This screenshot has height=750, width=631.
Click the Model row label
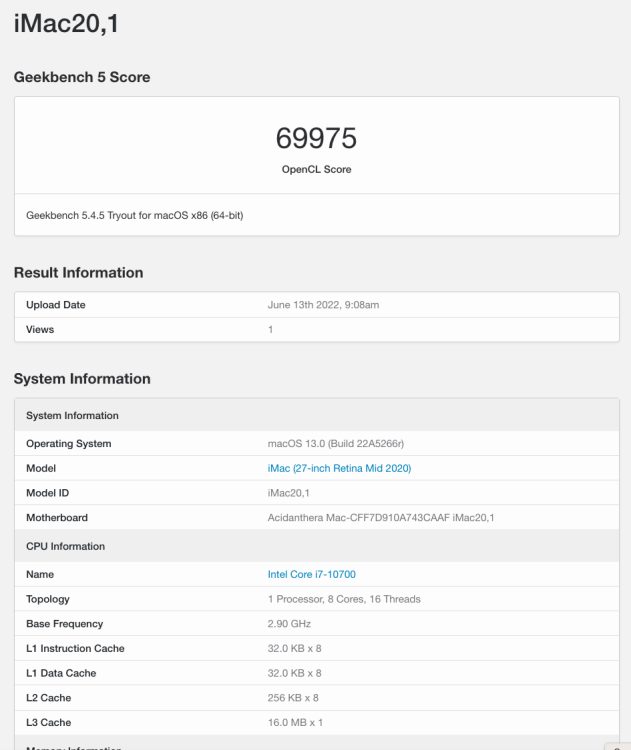41,468
